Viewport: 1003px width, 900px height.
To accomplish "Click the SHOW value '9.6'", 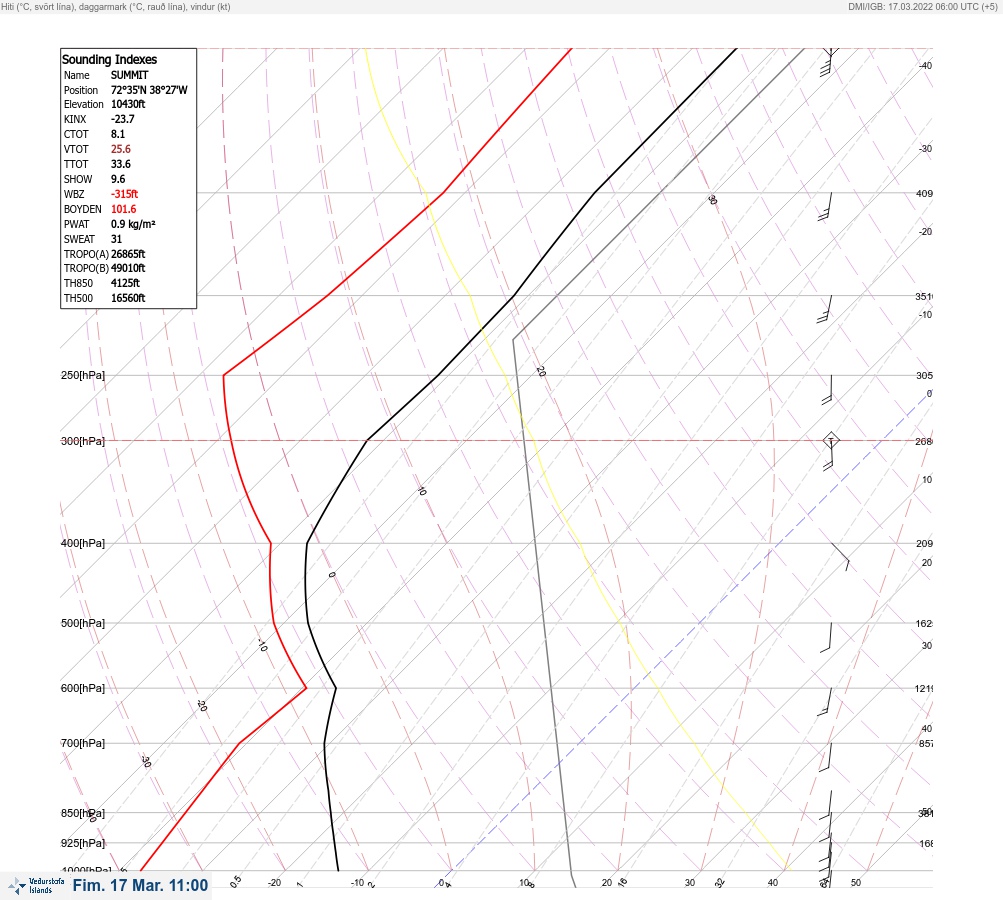I will (118, 179).
